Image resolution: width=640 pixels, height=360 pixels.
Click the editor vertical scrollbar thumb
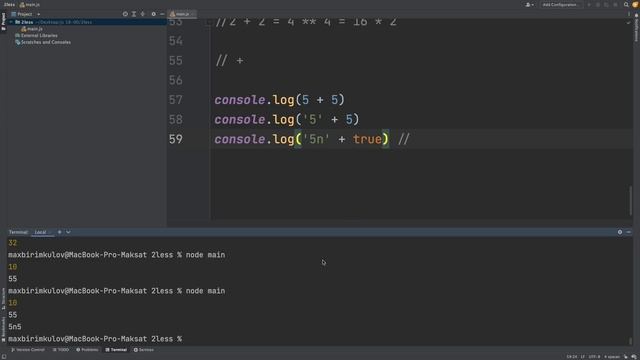coord(631,200)
